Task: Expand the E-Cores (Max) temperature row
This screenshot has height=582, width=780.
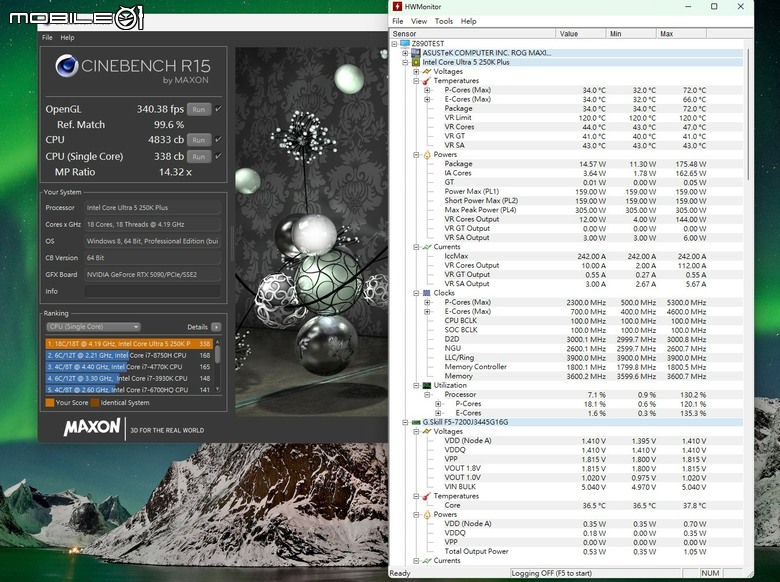Action: pos(427,99)
